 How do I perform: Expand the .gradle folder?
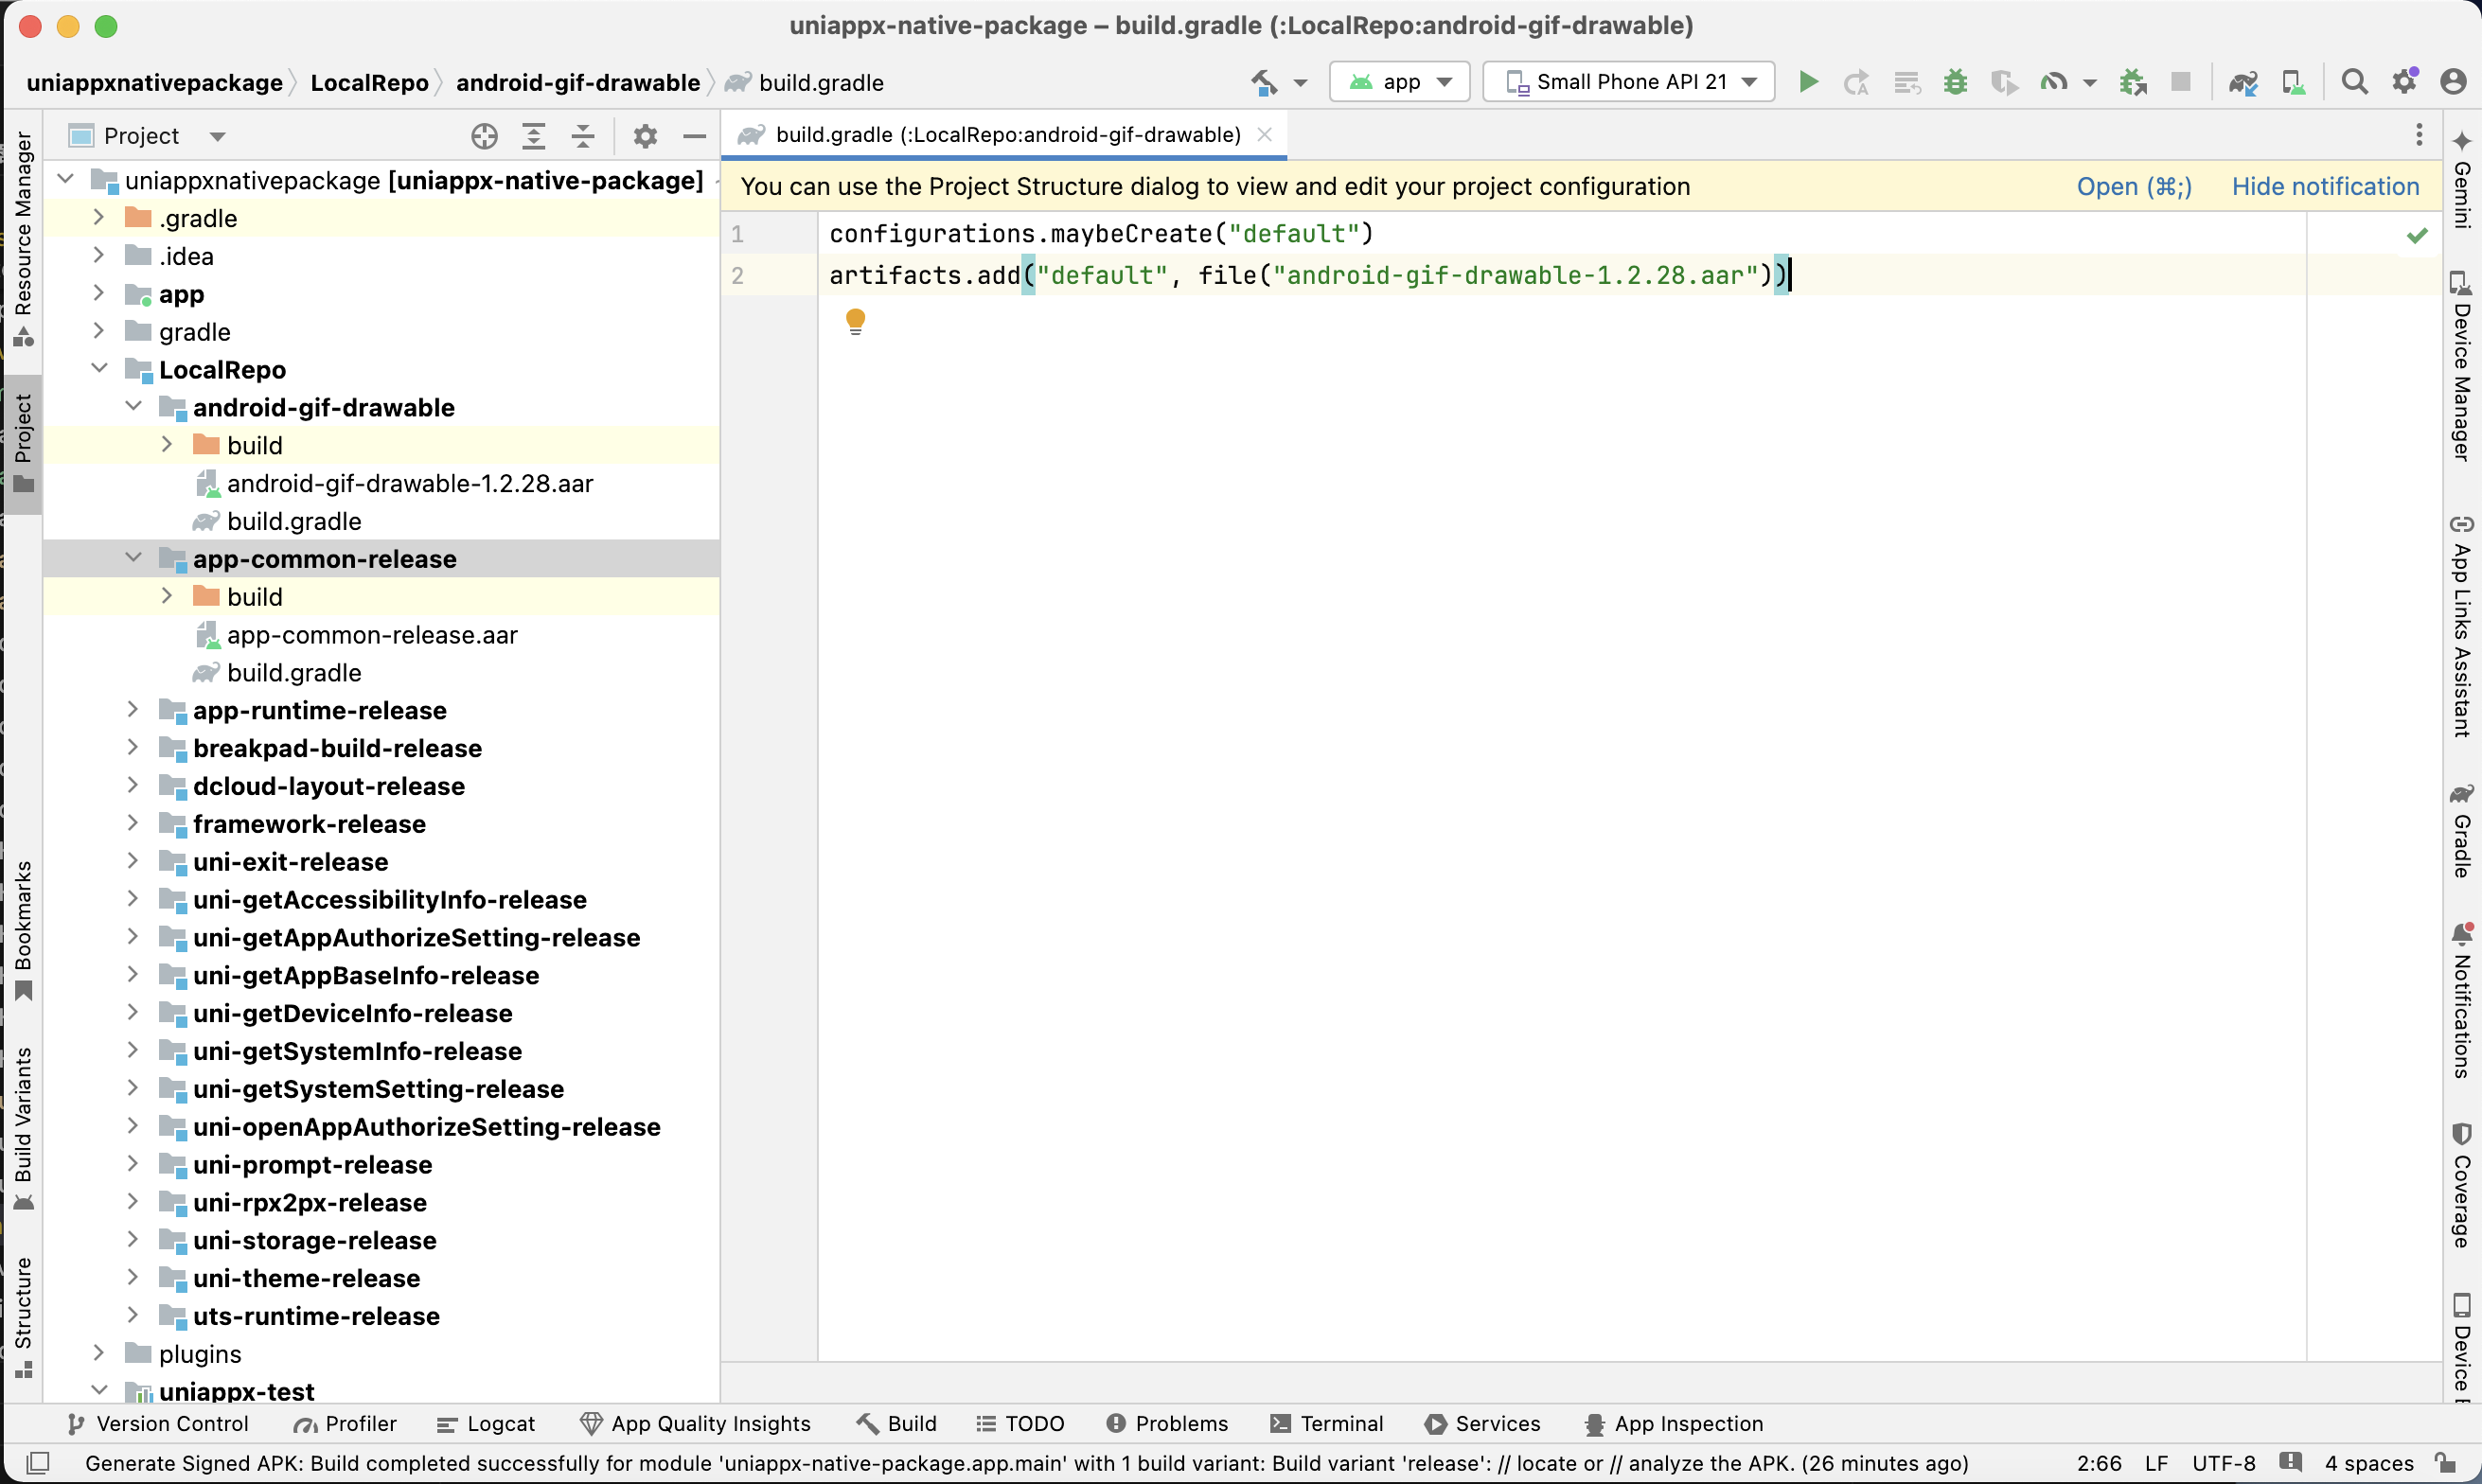click(99, 217)
